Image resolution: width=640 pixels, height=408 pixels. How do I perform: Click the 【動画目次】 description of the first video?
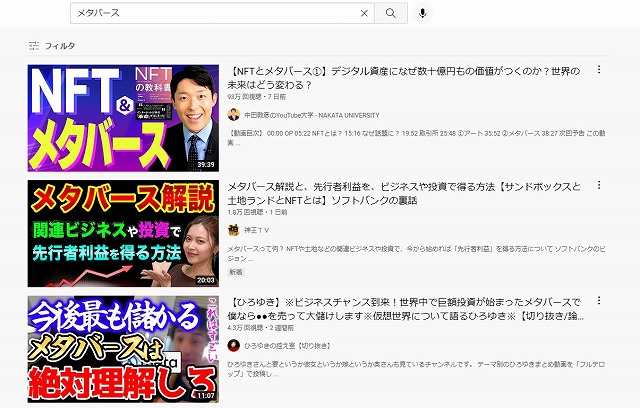coord(416,138)
